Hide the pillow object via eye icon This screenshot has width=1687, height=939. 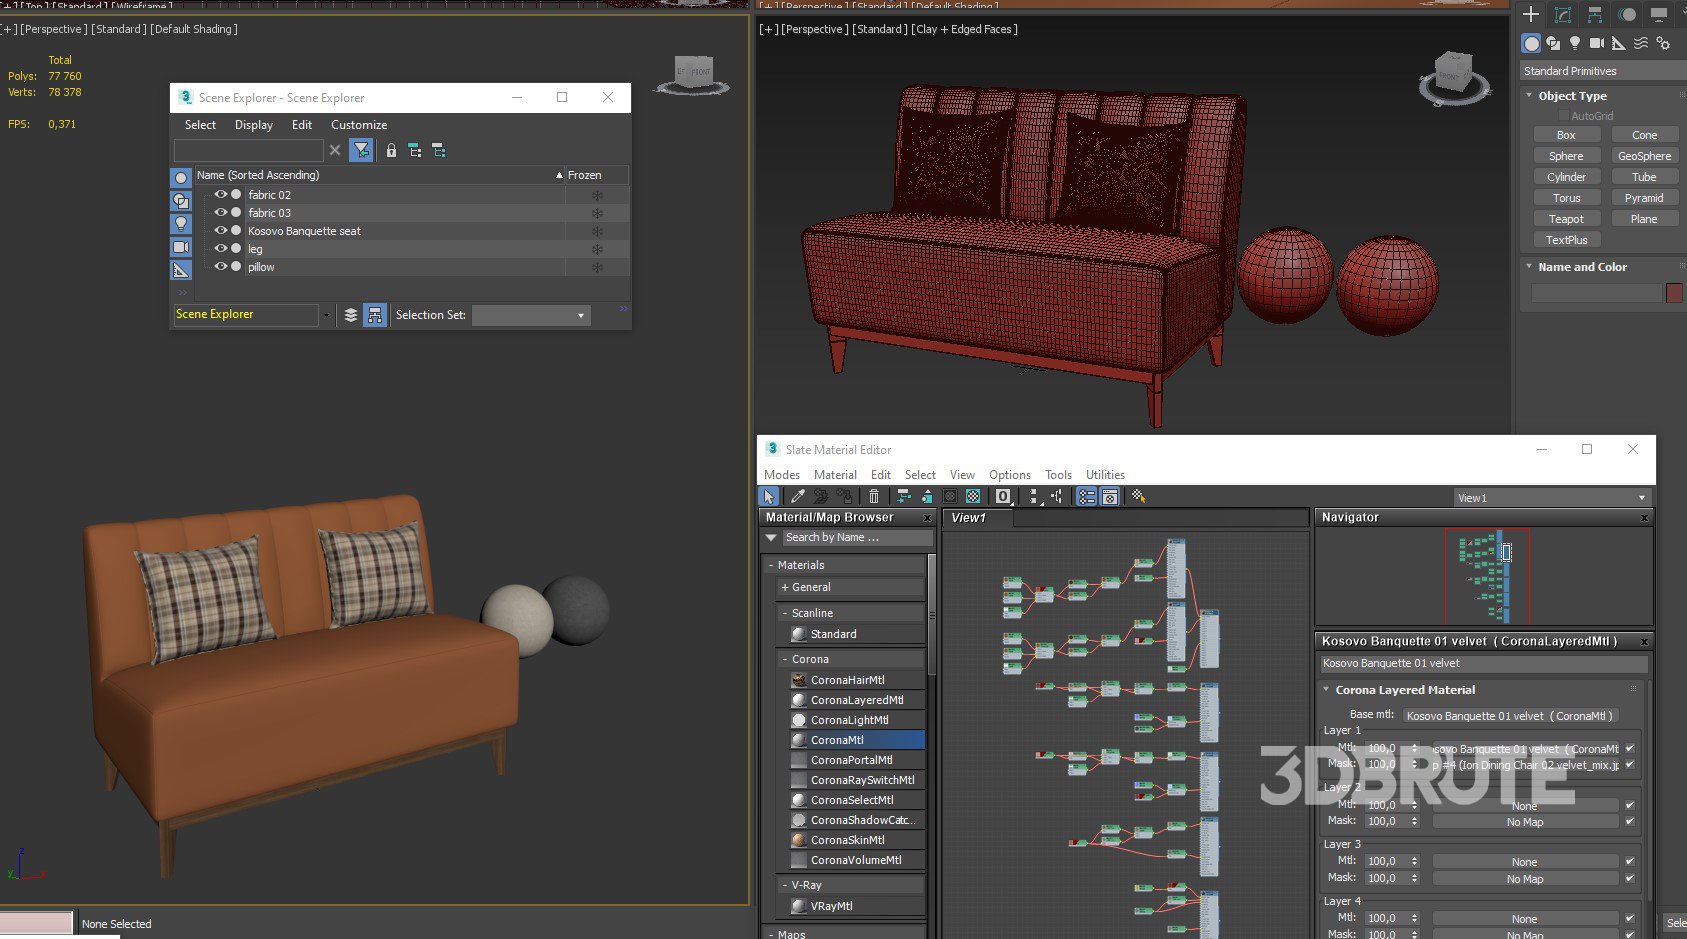pos(221,267)
